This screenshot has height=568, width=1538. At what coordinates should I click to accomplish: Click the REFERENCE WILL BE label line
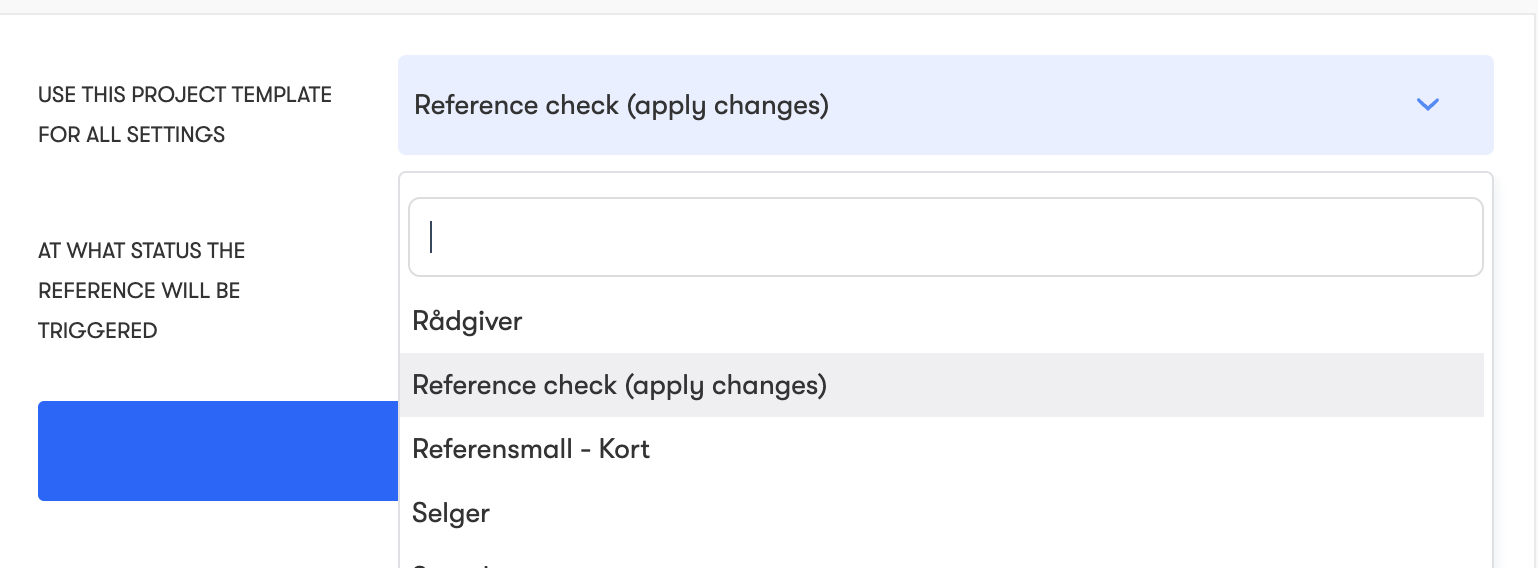pyautogui.click(x=139, y=291)
